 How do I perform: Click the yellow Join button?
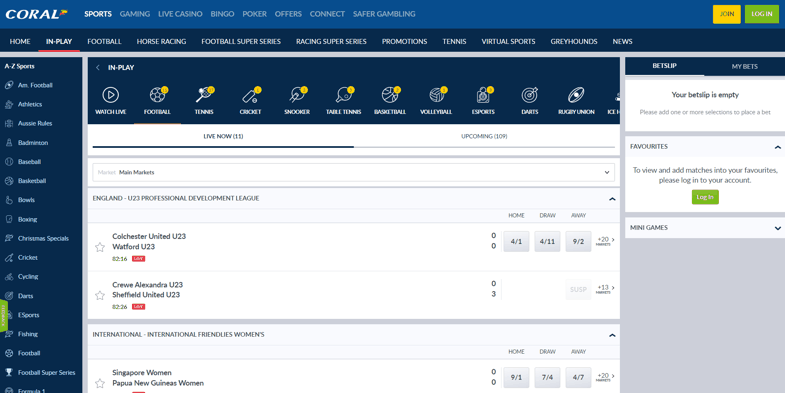(726, 14)
